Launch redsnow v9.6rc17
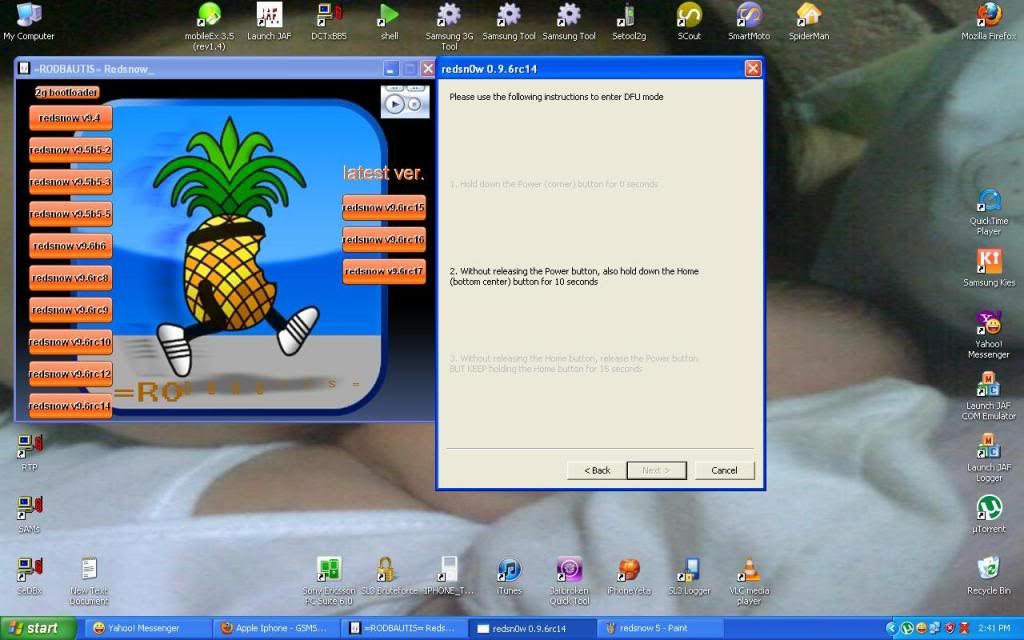The image size is (1024, 640). tap(383, 272)
